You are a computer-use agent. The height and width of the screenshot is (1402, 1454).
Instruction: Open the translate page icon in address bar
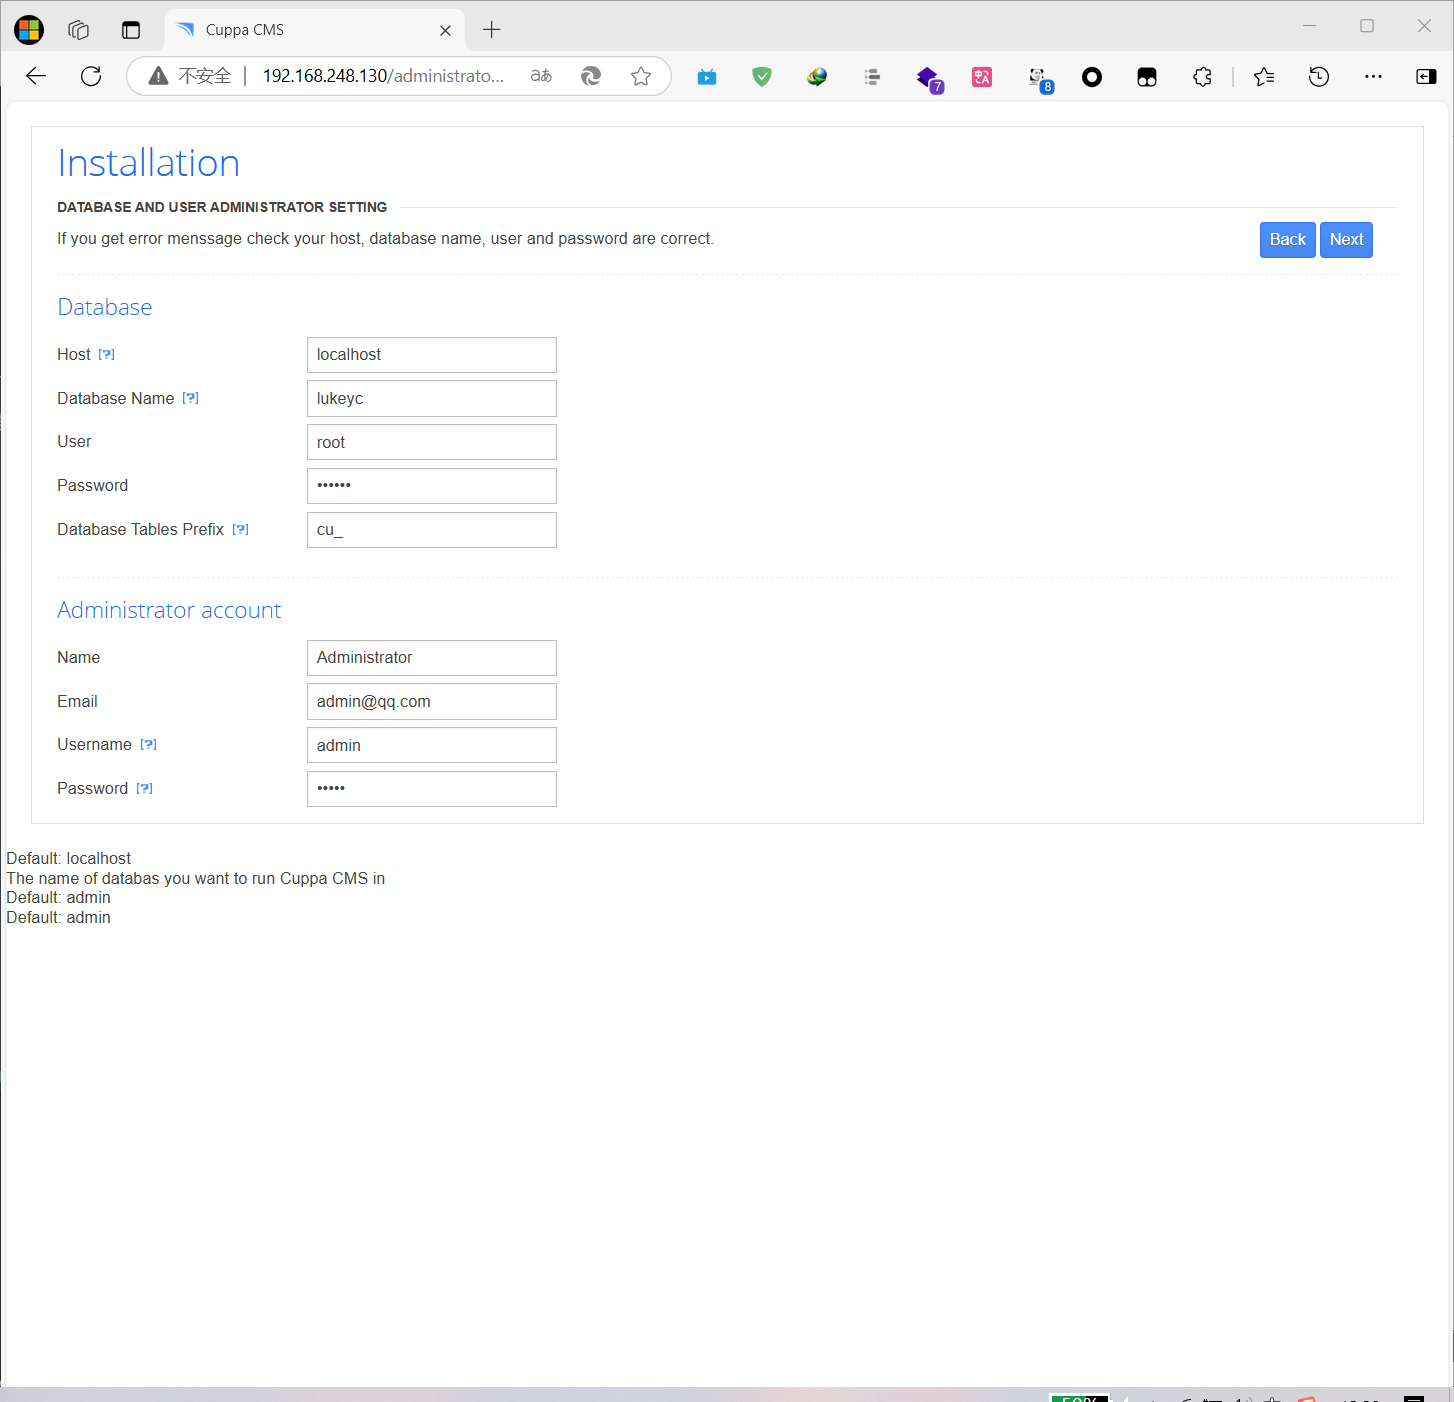[541, 76]
